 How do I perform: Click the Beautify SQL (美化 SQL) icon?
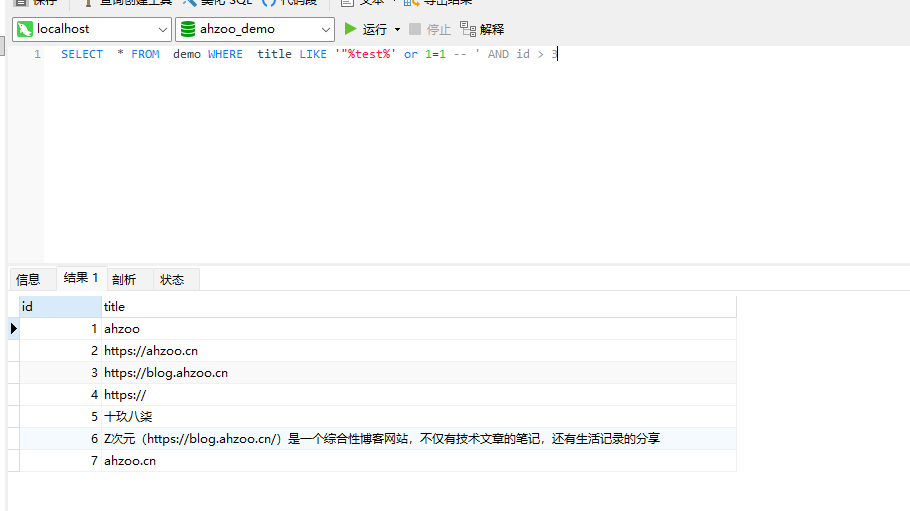click(x=190, y=3)
